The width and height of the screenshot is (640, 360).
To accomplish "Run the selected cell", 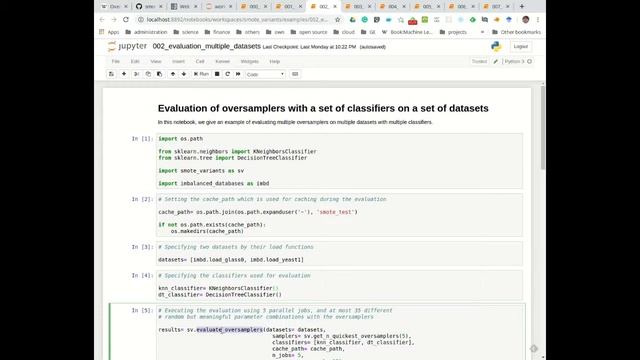I will 201,74.
